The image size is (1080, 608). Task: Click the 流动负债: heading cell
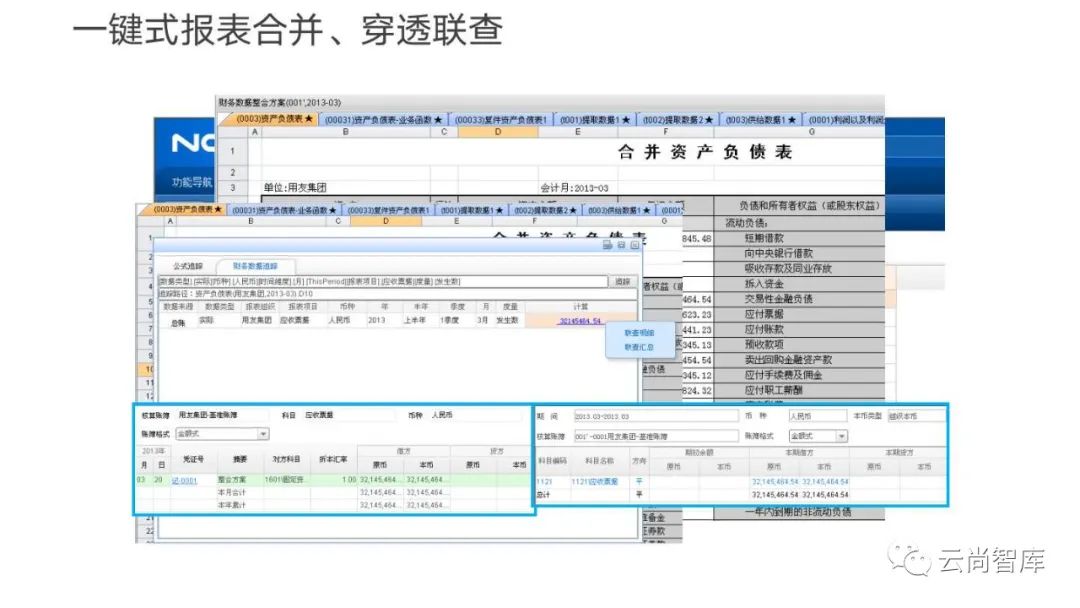799,223
